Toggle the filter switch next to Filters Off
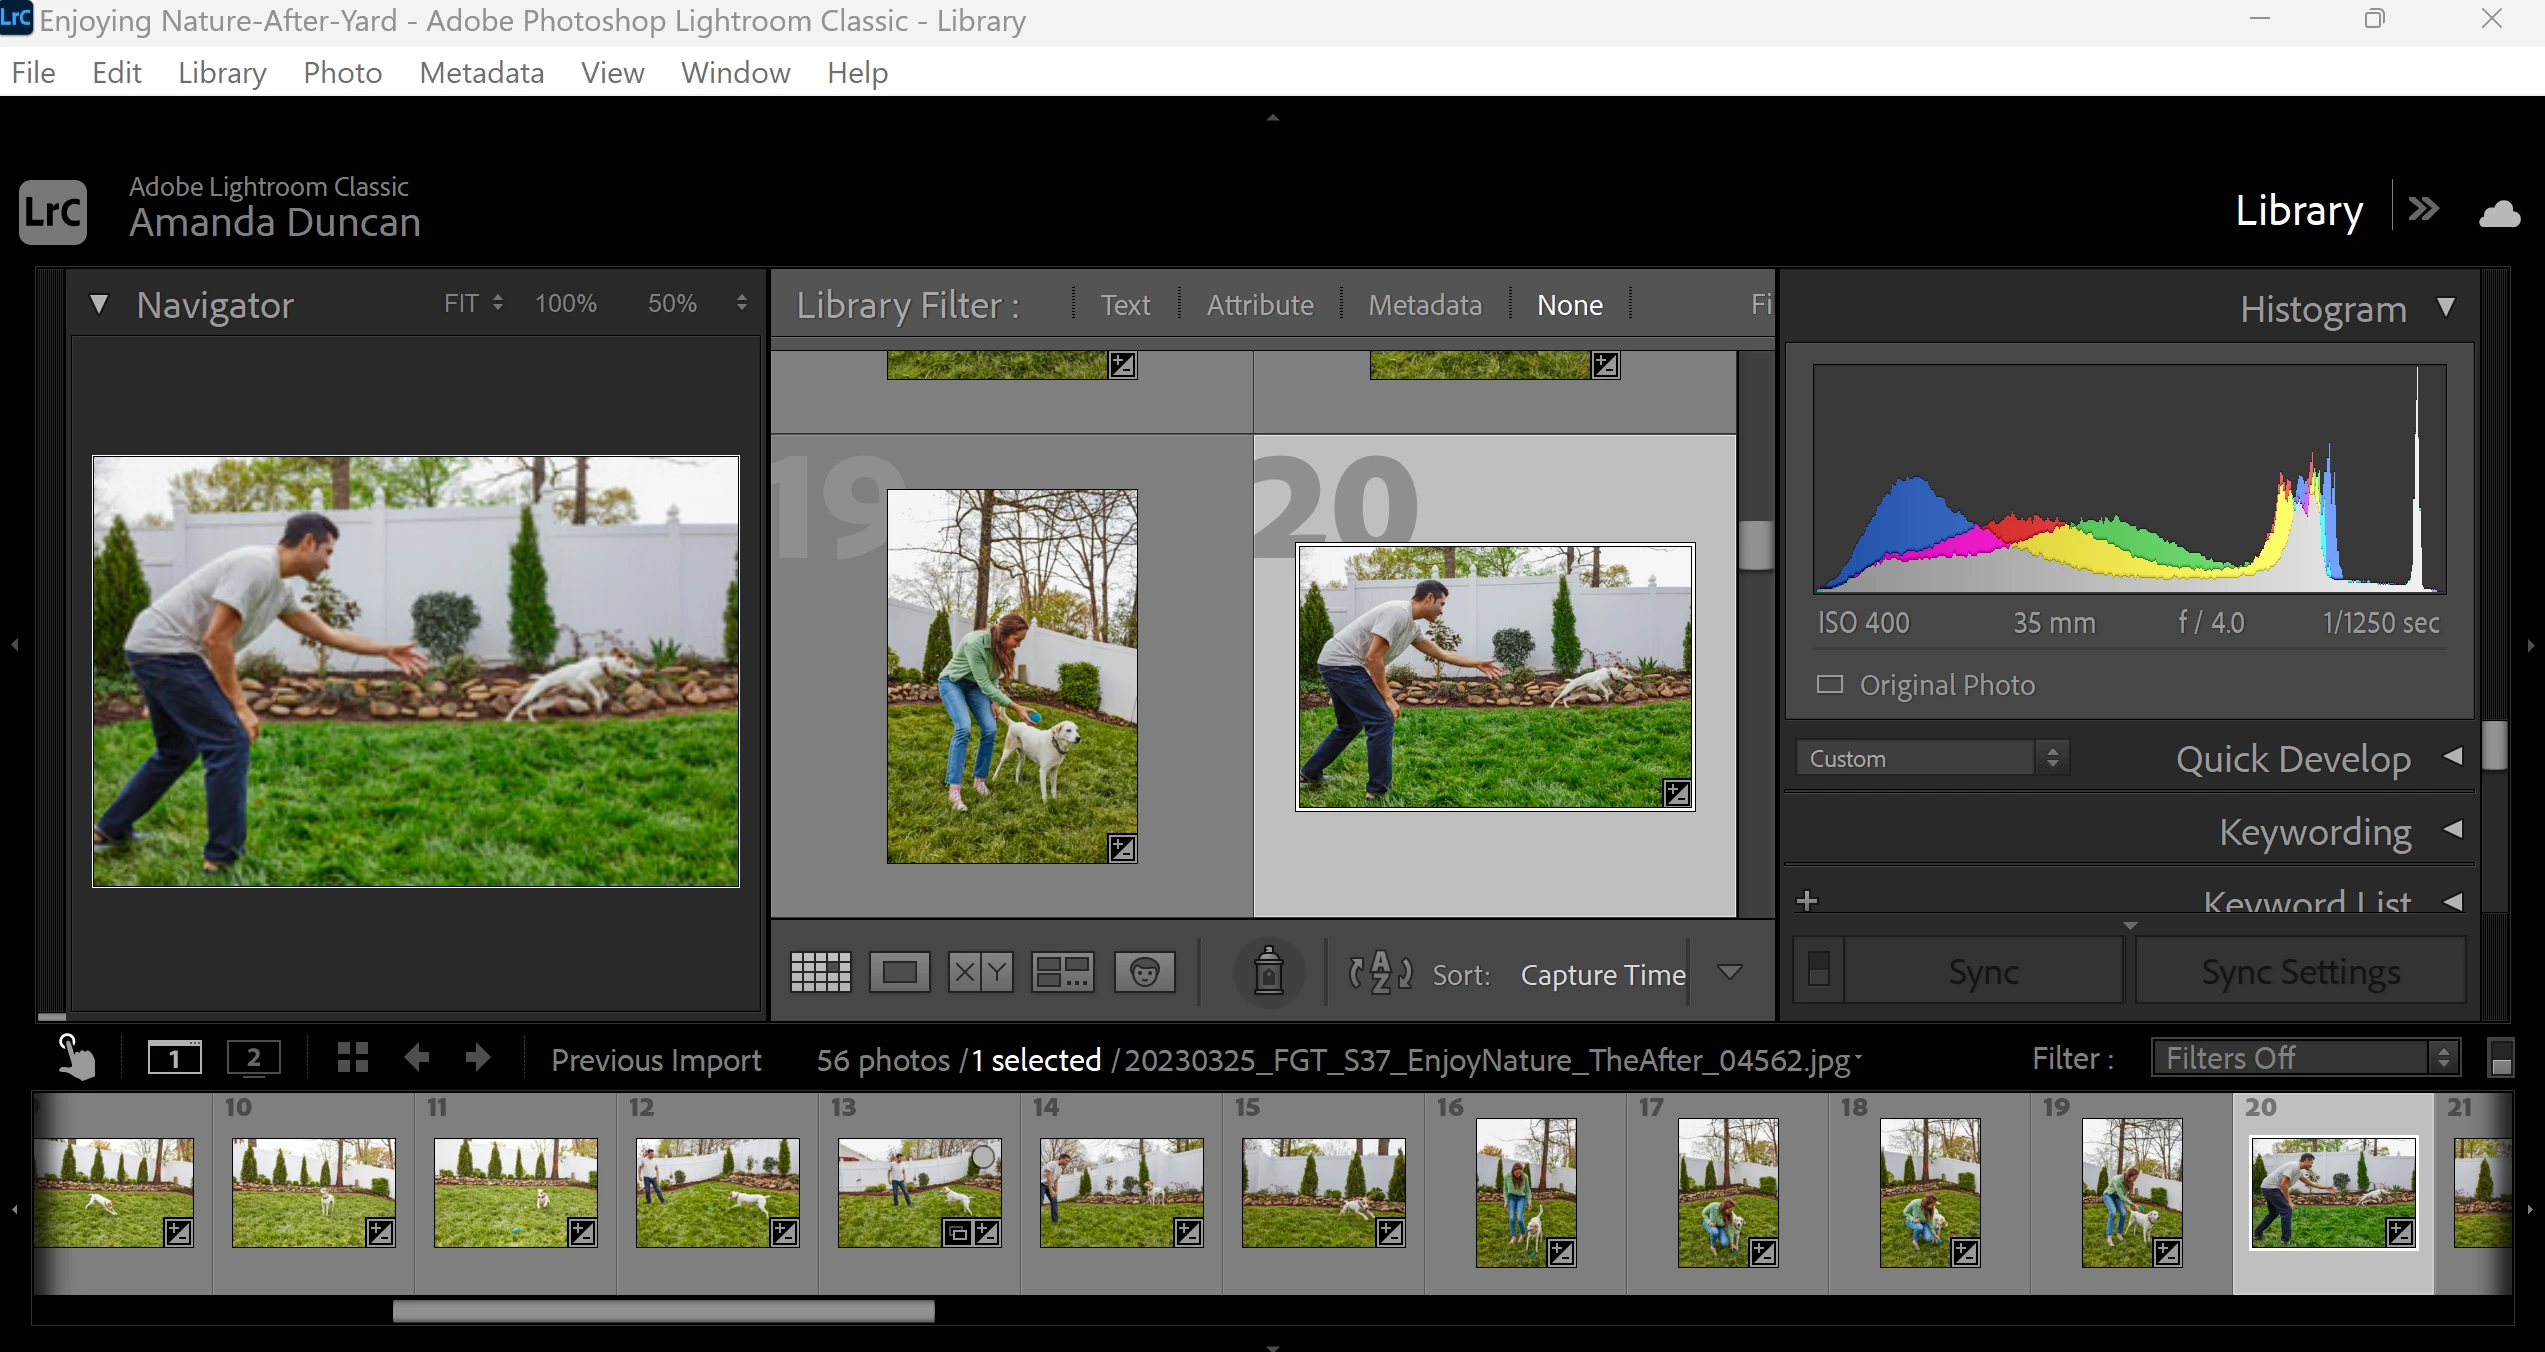The height and width of the screenshot is (1352, 2545). (2500, 1059)
